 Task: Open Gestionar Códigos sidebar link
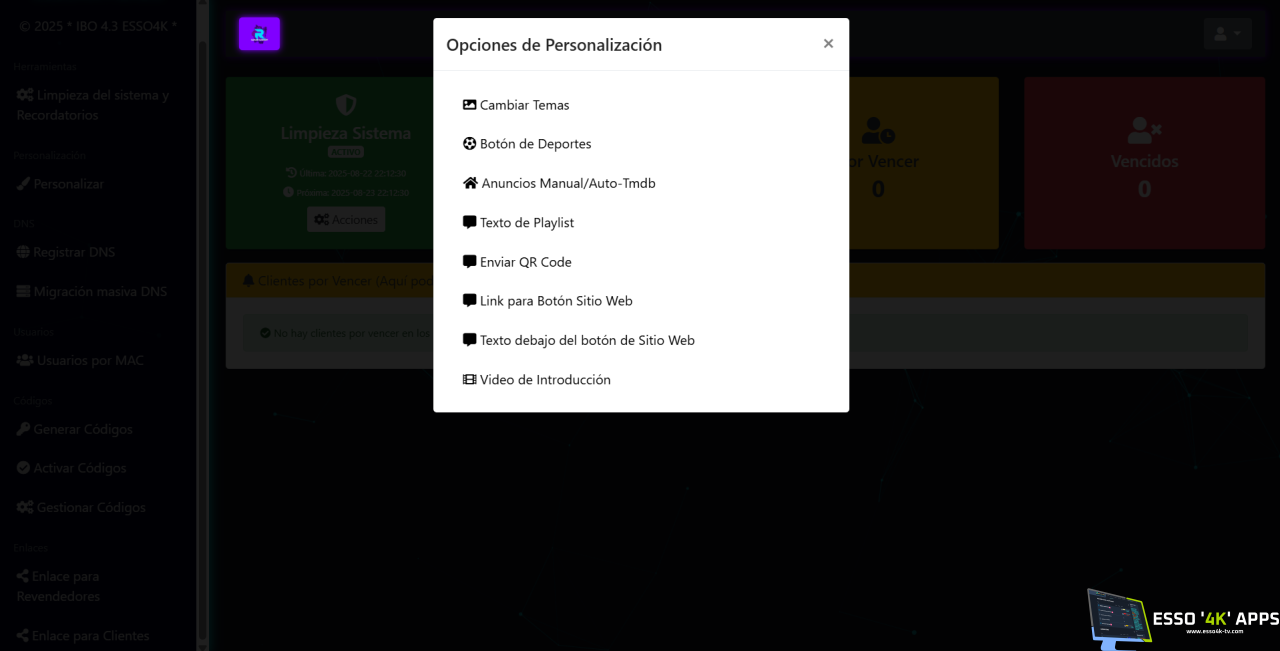click(91, 507)
